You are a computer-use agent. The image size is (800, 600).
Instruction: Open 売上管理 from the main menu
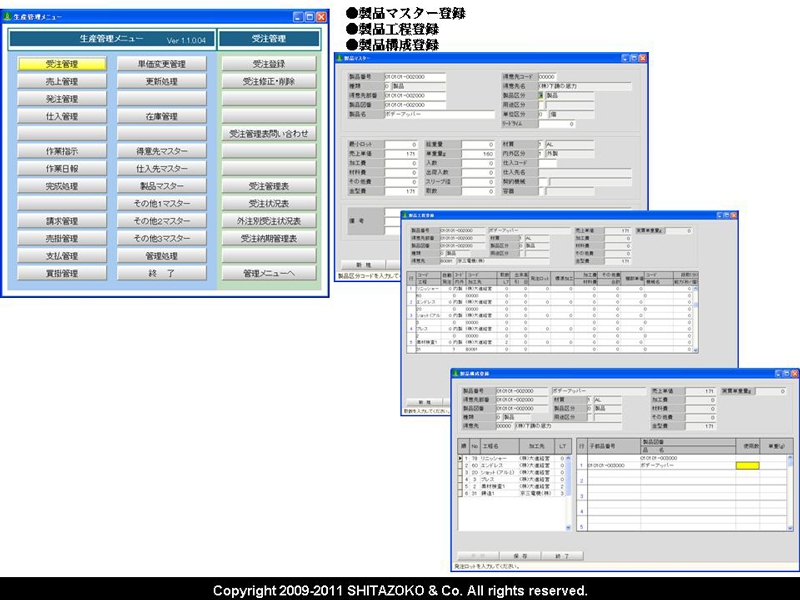coord(62,81)
